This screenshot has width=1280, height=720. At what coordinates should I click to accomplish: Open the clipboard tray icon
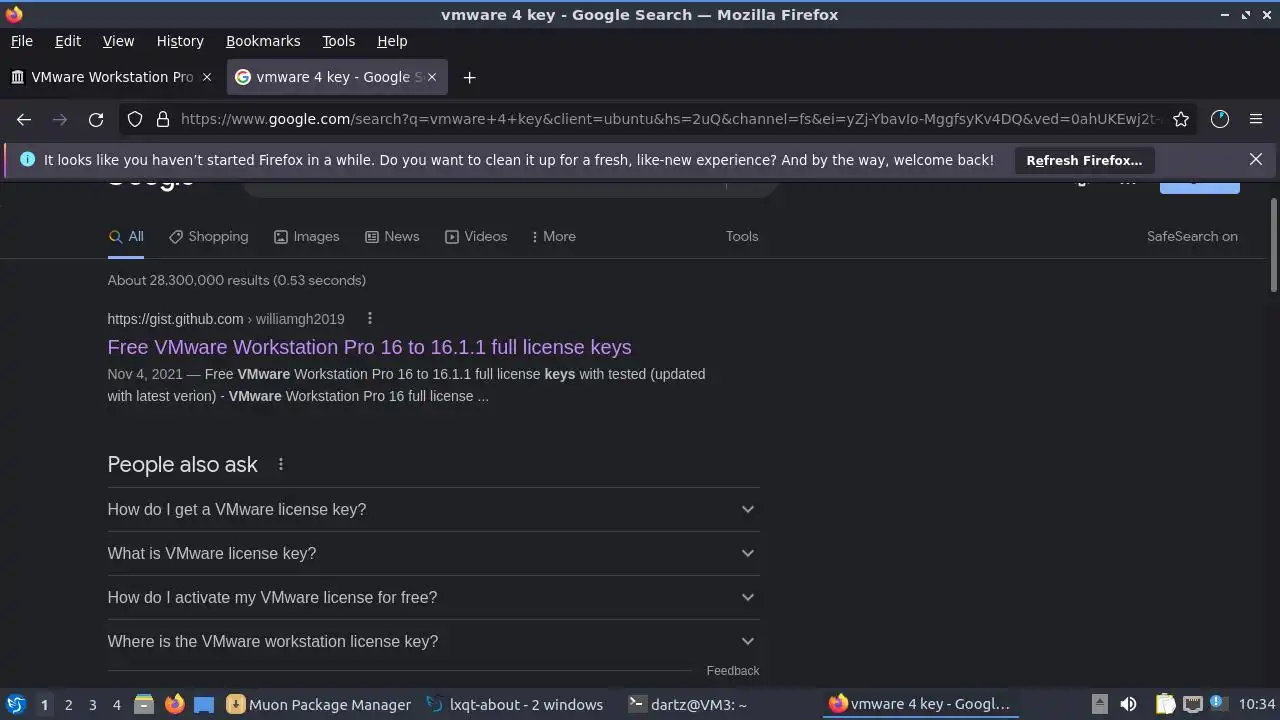coord(1165,704)
